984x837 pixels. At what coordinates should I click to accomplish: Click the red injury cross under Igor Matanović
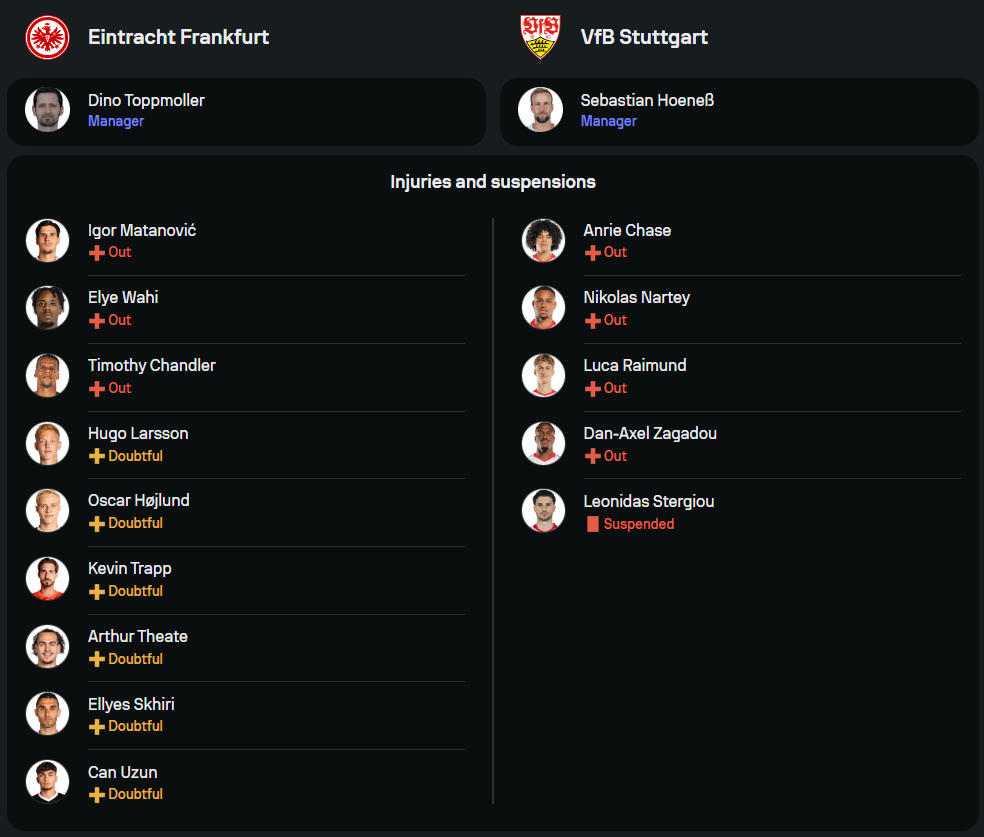coord(97,253)
